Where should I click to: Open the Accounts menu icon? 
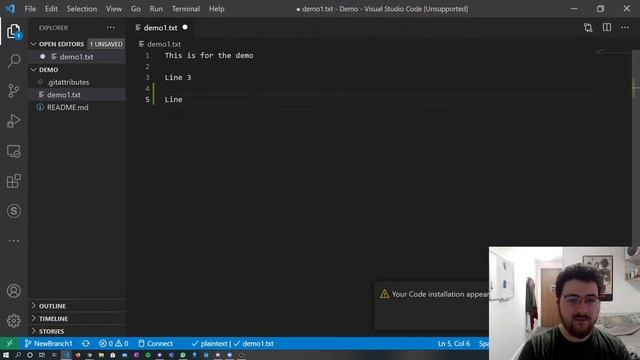pos(13,291)
